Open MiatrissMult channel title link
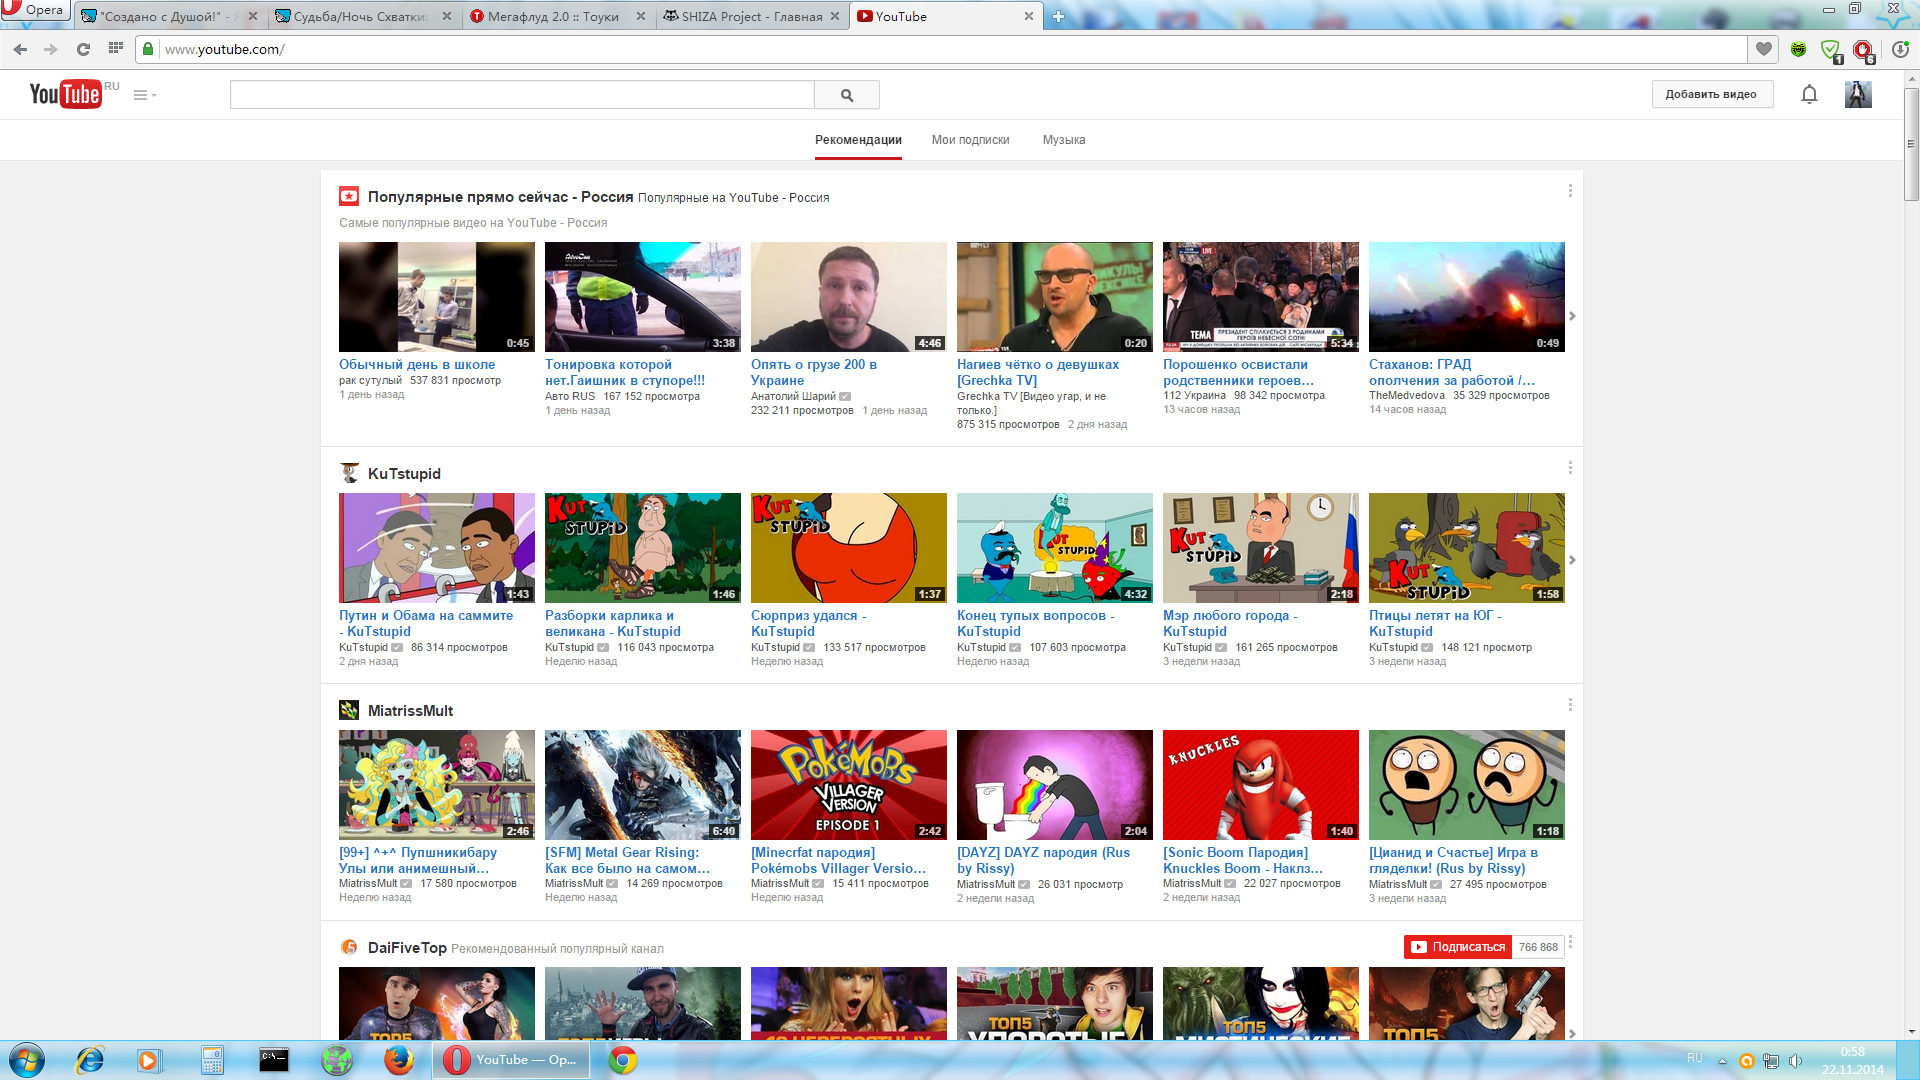The height and width of the screenshot is (1080, 1920). point(410,711)
